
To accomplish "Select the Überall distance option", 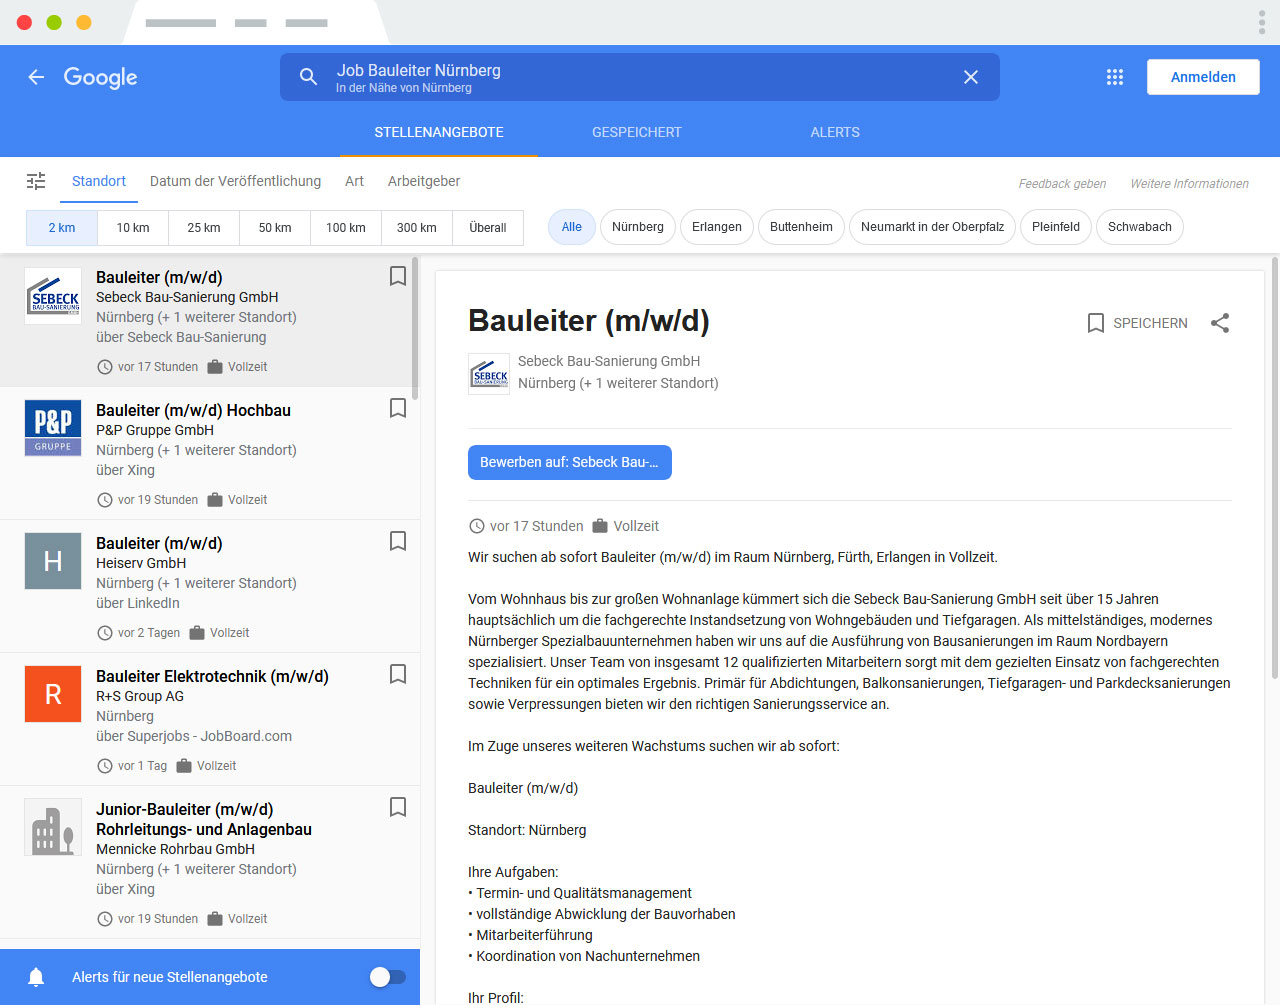I will click(x=487, y=228).
